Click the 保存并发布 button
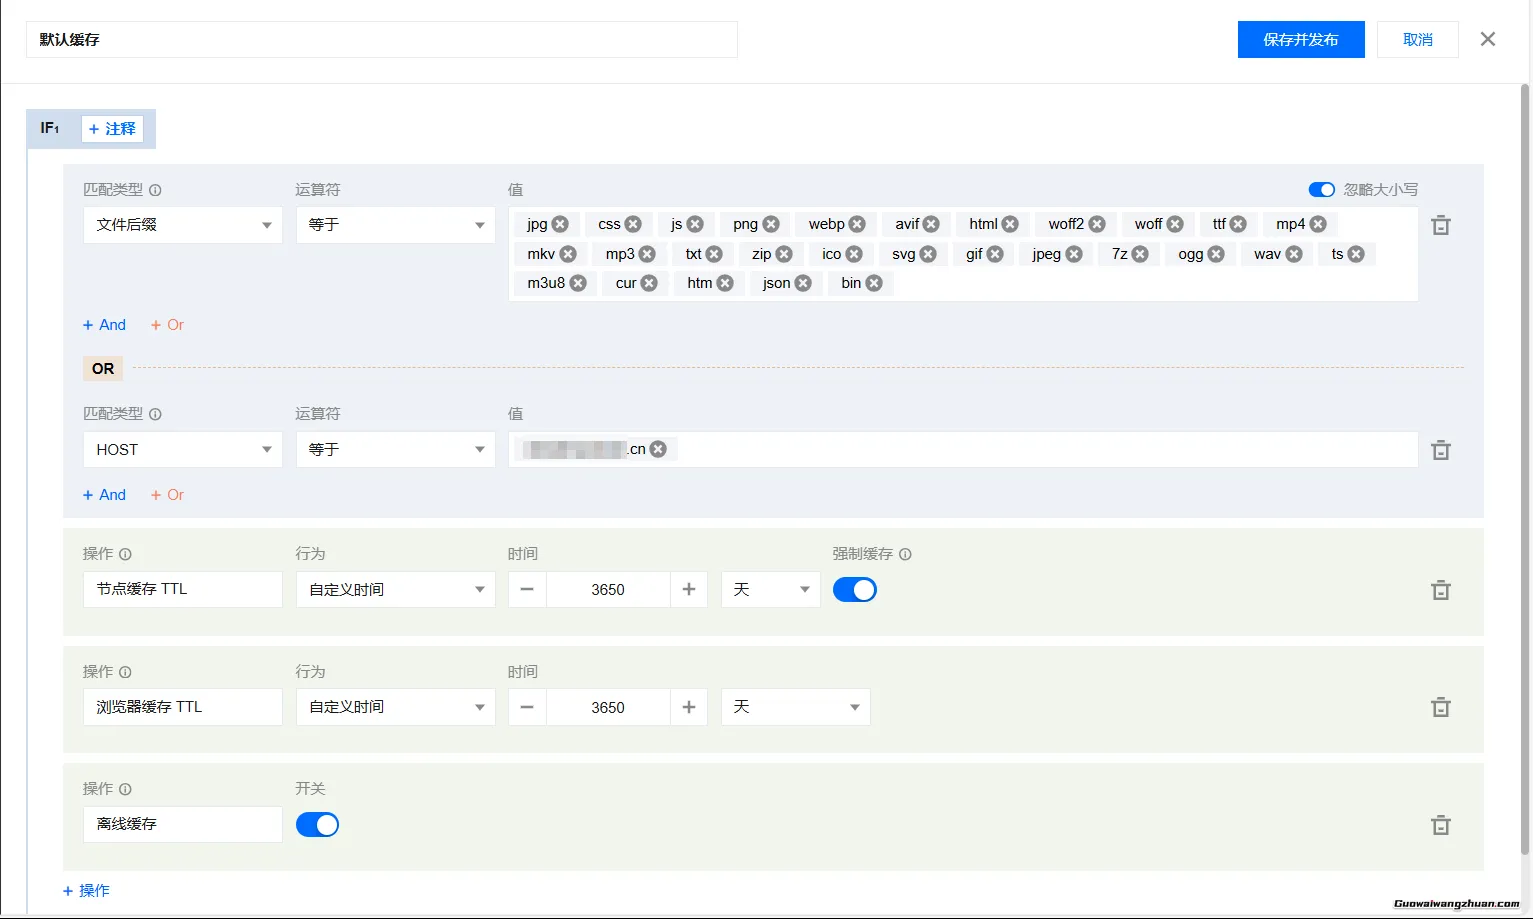The image size is (1533, 919). click(x=1300, y=40)
